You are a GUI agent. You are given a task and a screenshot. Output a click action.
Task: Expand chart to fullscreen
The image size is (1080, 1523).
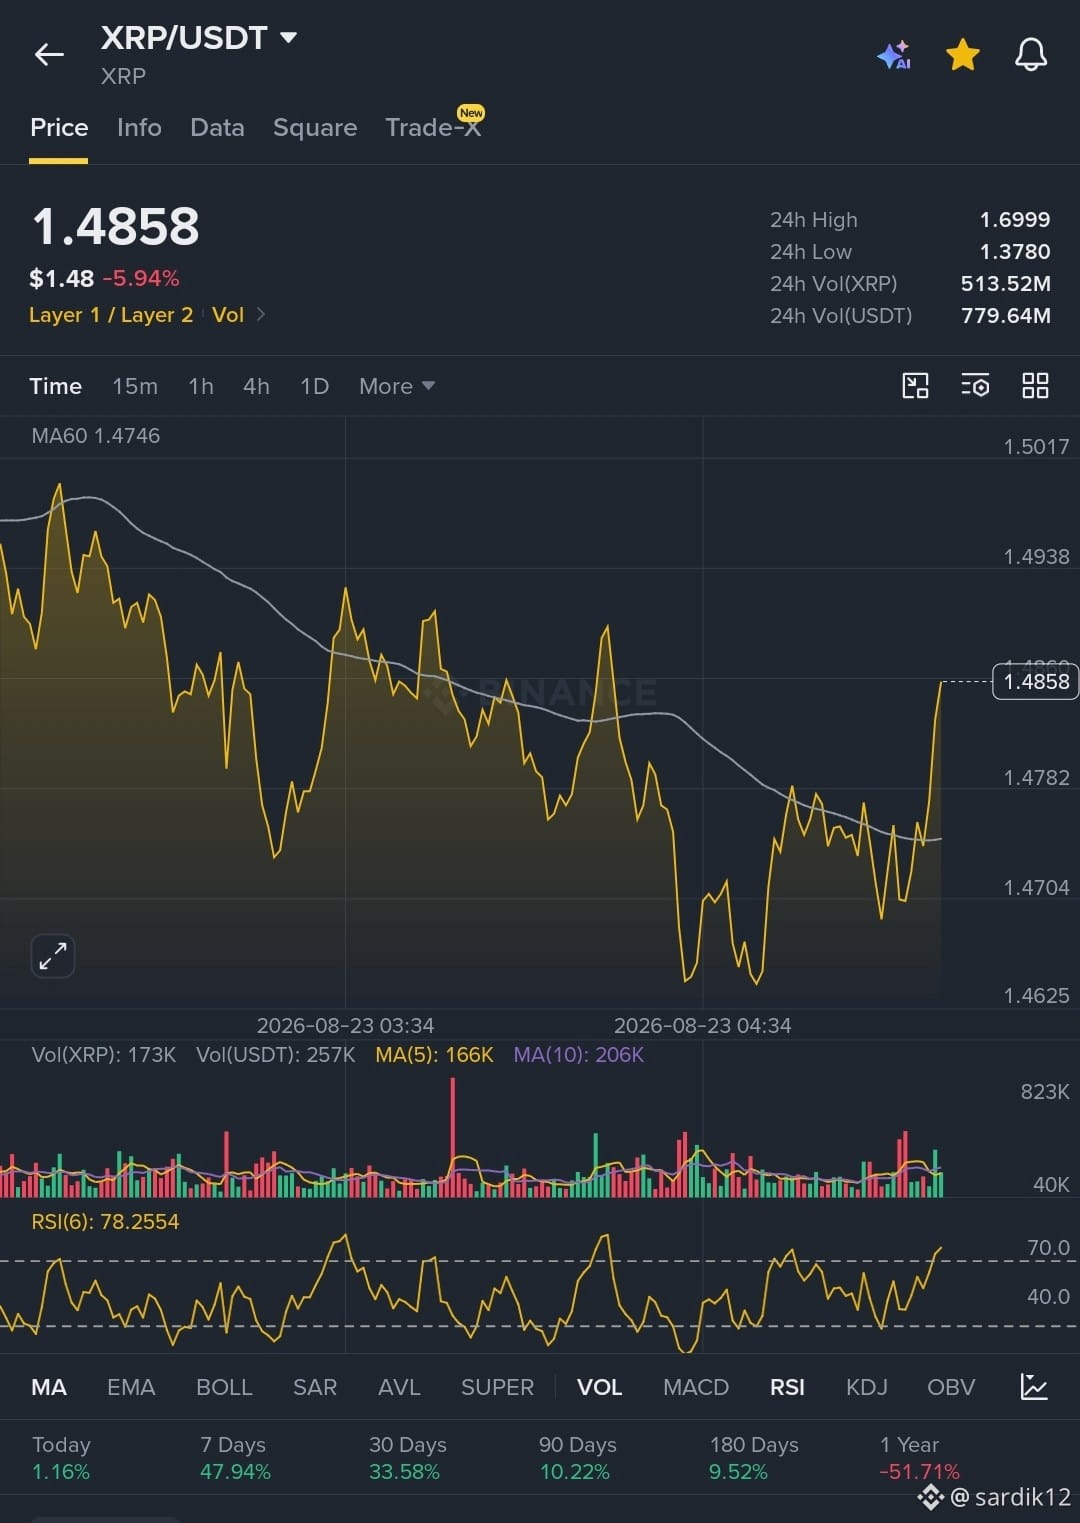53,956
